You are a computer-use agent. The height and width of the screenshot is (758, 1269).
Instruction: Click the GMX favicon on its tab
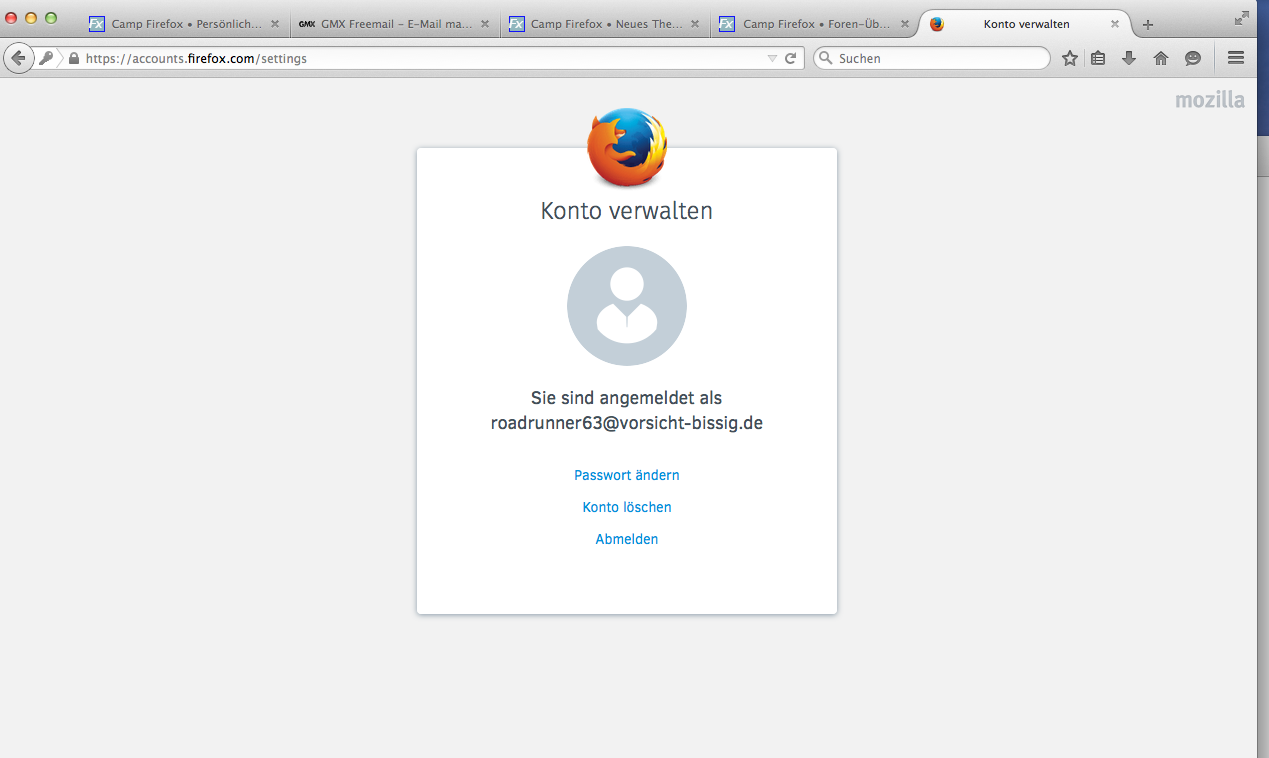coord(307,24)
